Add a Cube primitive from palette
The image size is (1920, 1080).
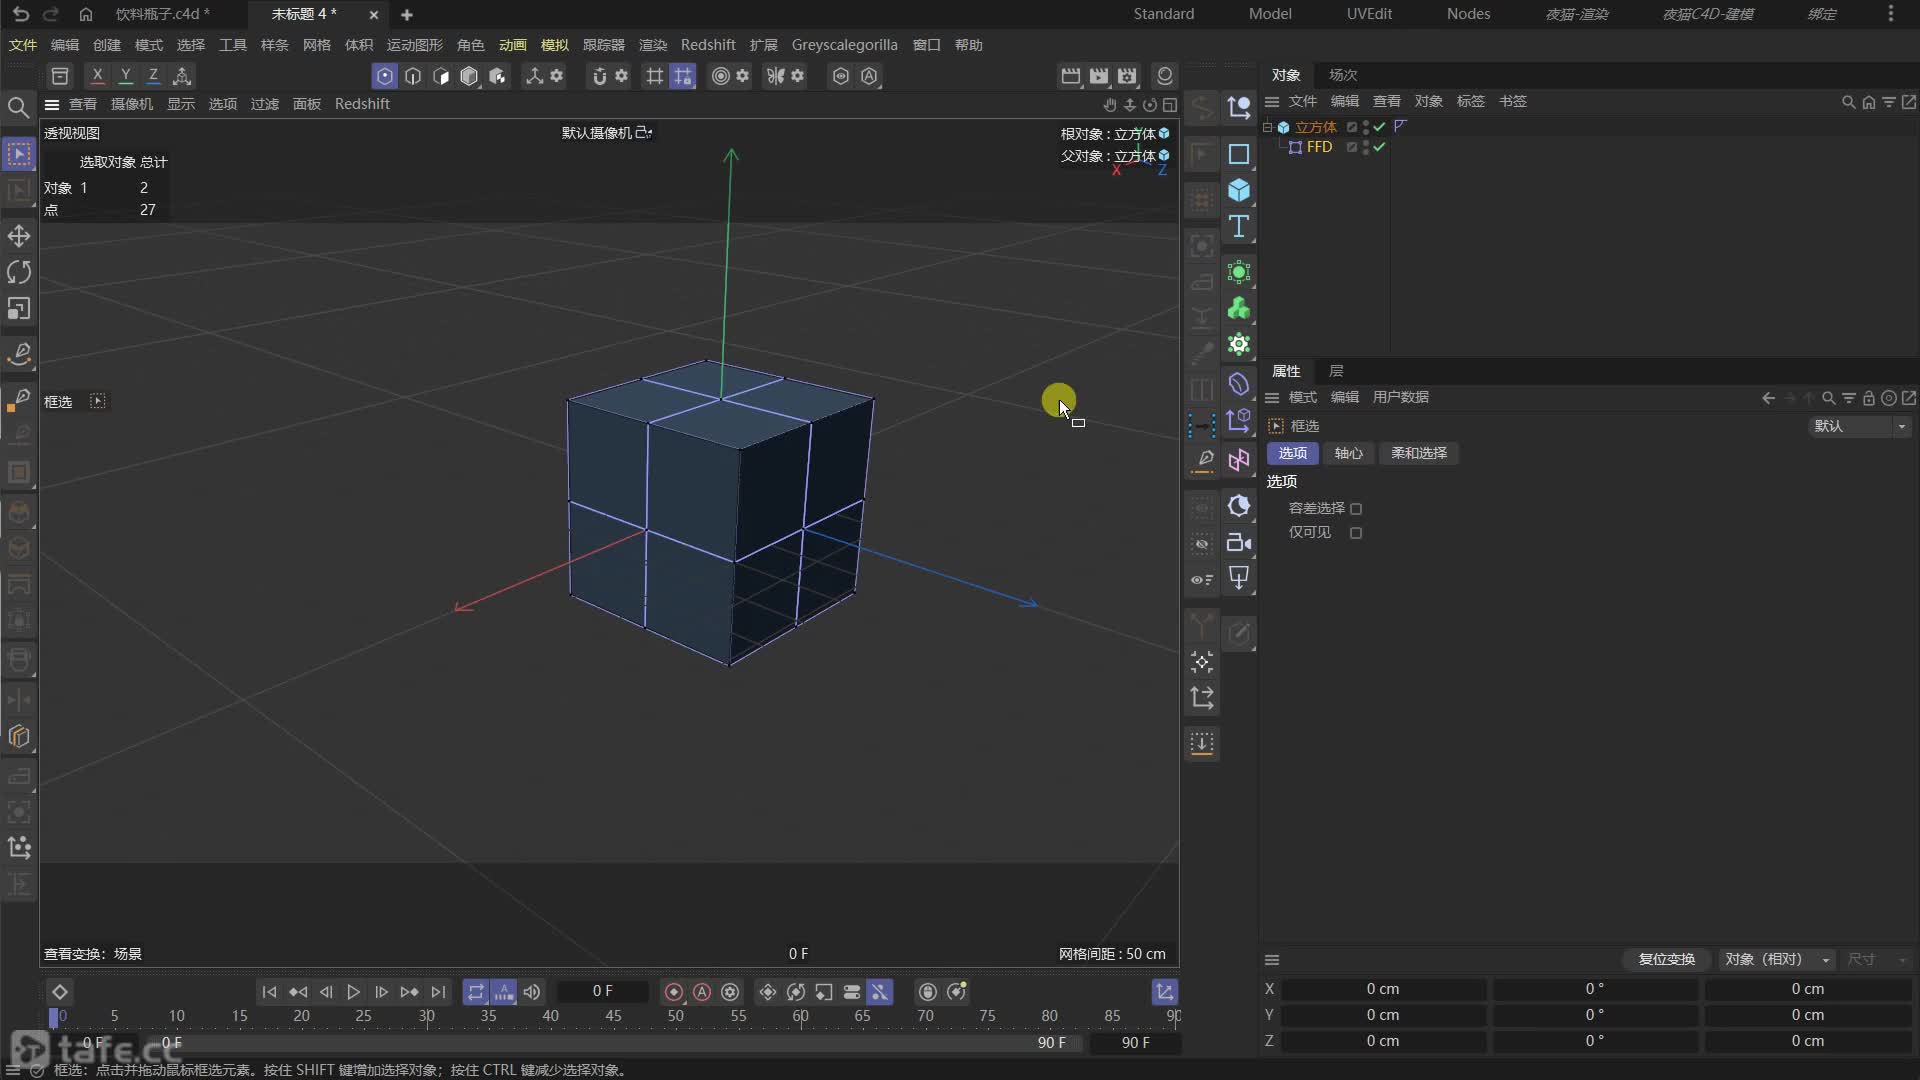[x=1239, y=190]
